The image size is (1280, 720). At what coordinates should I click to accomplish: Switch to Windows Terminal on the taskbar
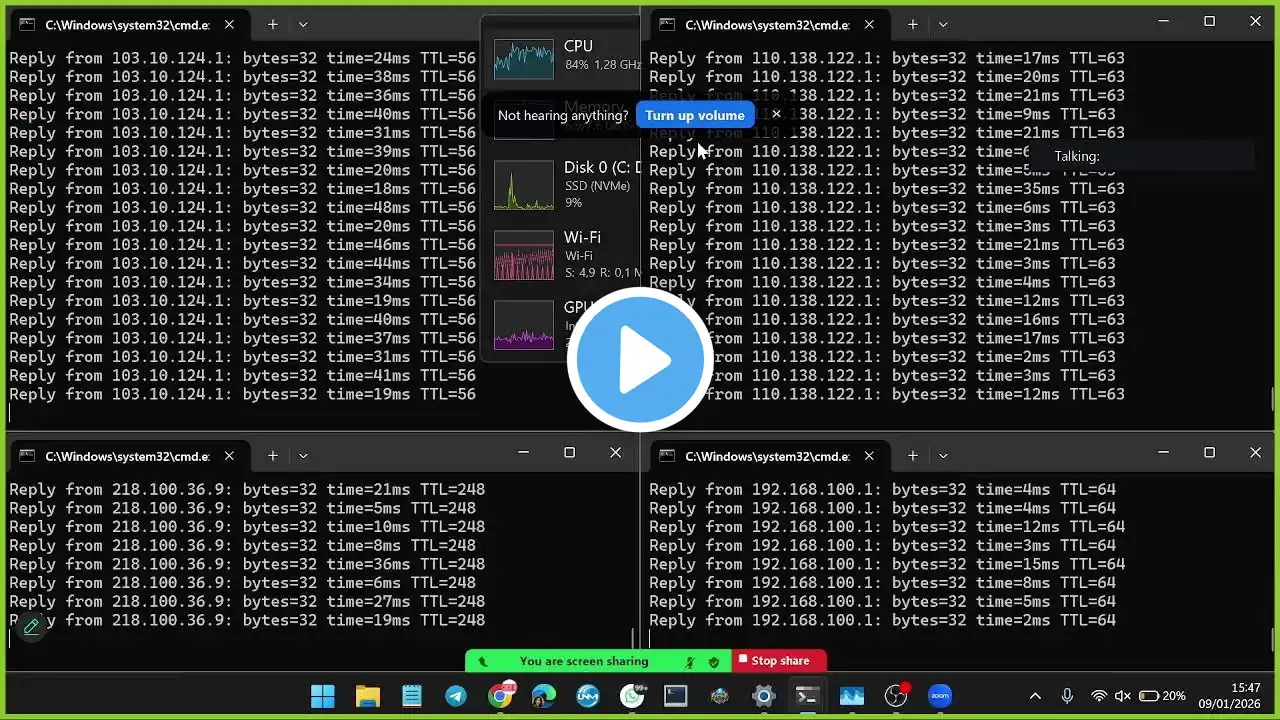click(x=807, y=696)
